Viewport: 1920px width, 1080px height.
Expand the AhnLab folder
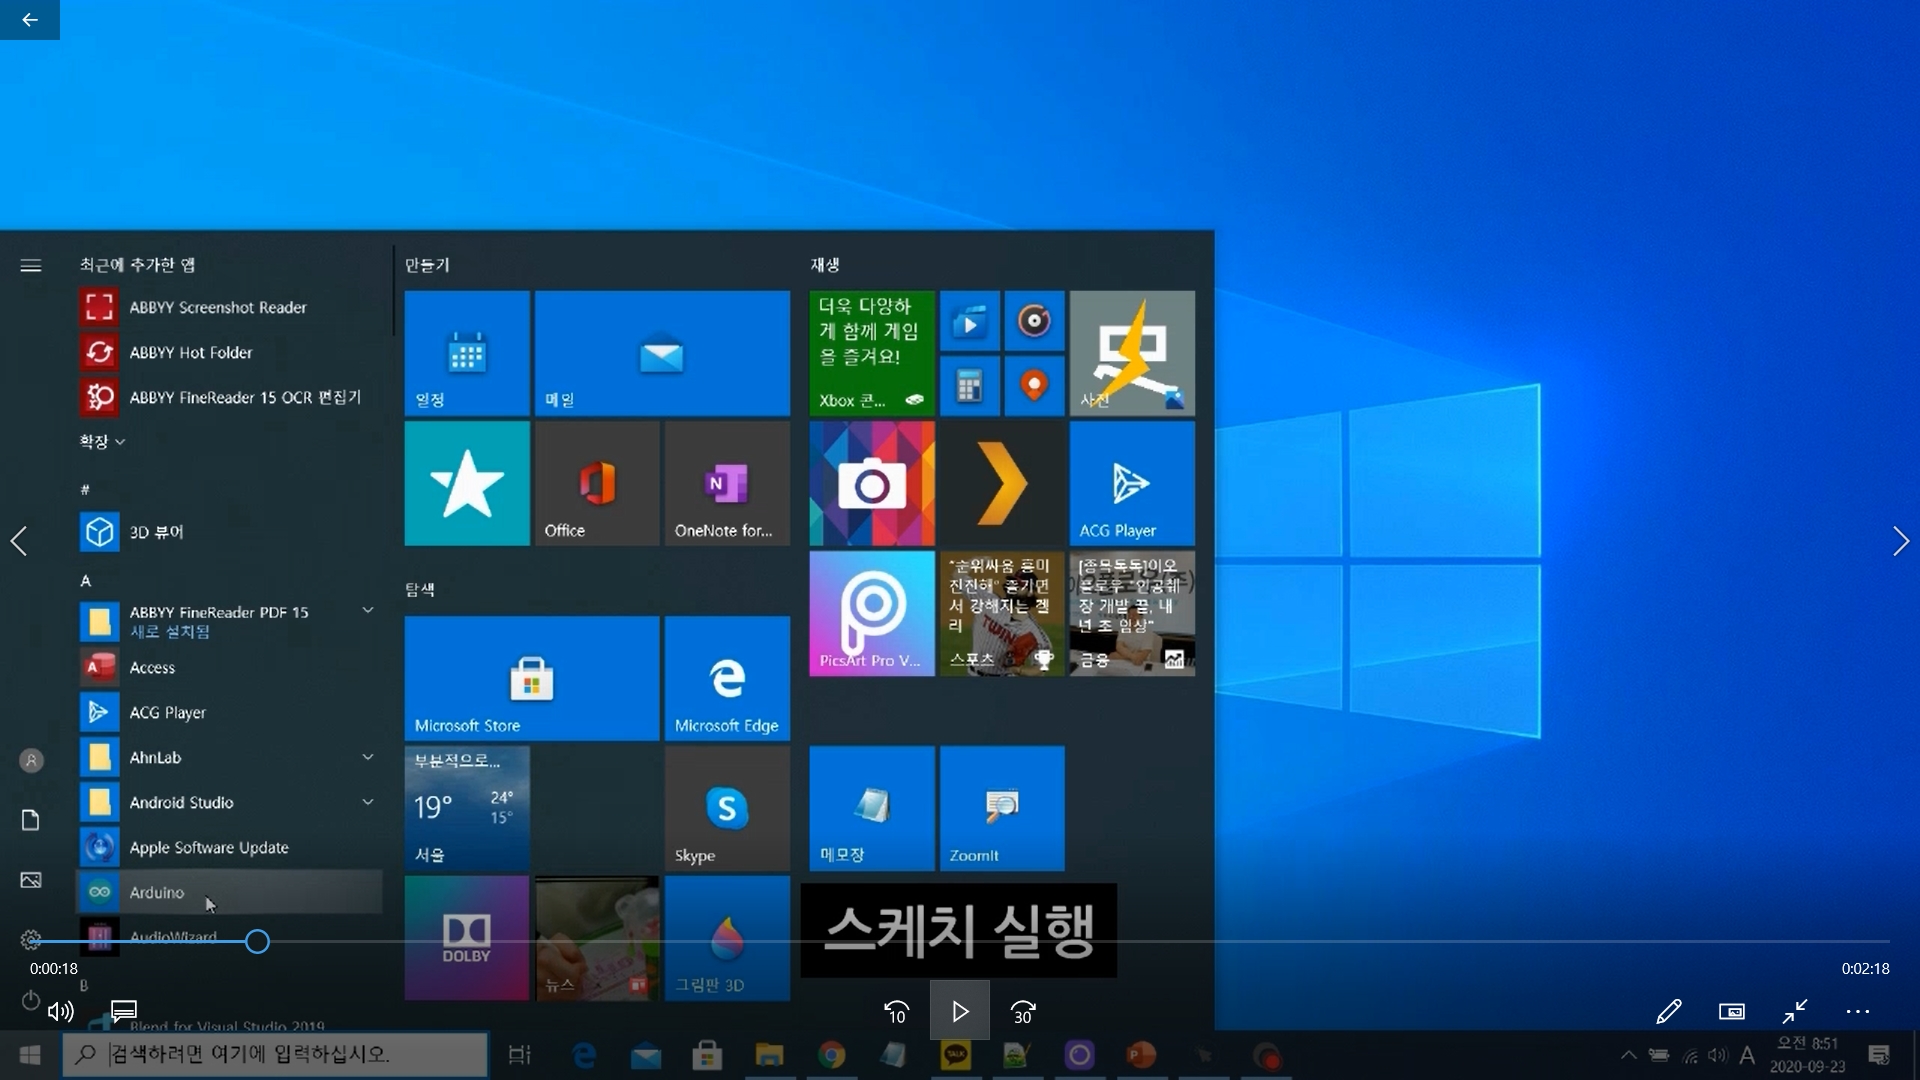pos(368,757)
